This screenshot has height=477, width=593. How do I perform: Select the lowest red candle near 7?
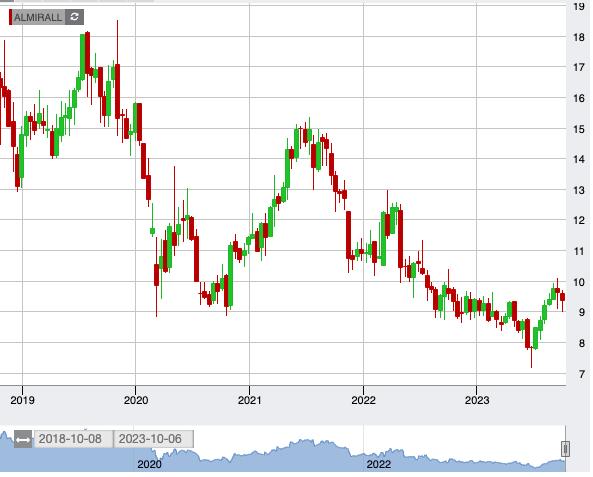click(531, 357)
